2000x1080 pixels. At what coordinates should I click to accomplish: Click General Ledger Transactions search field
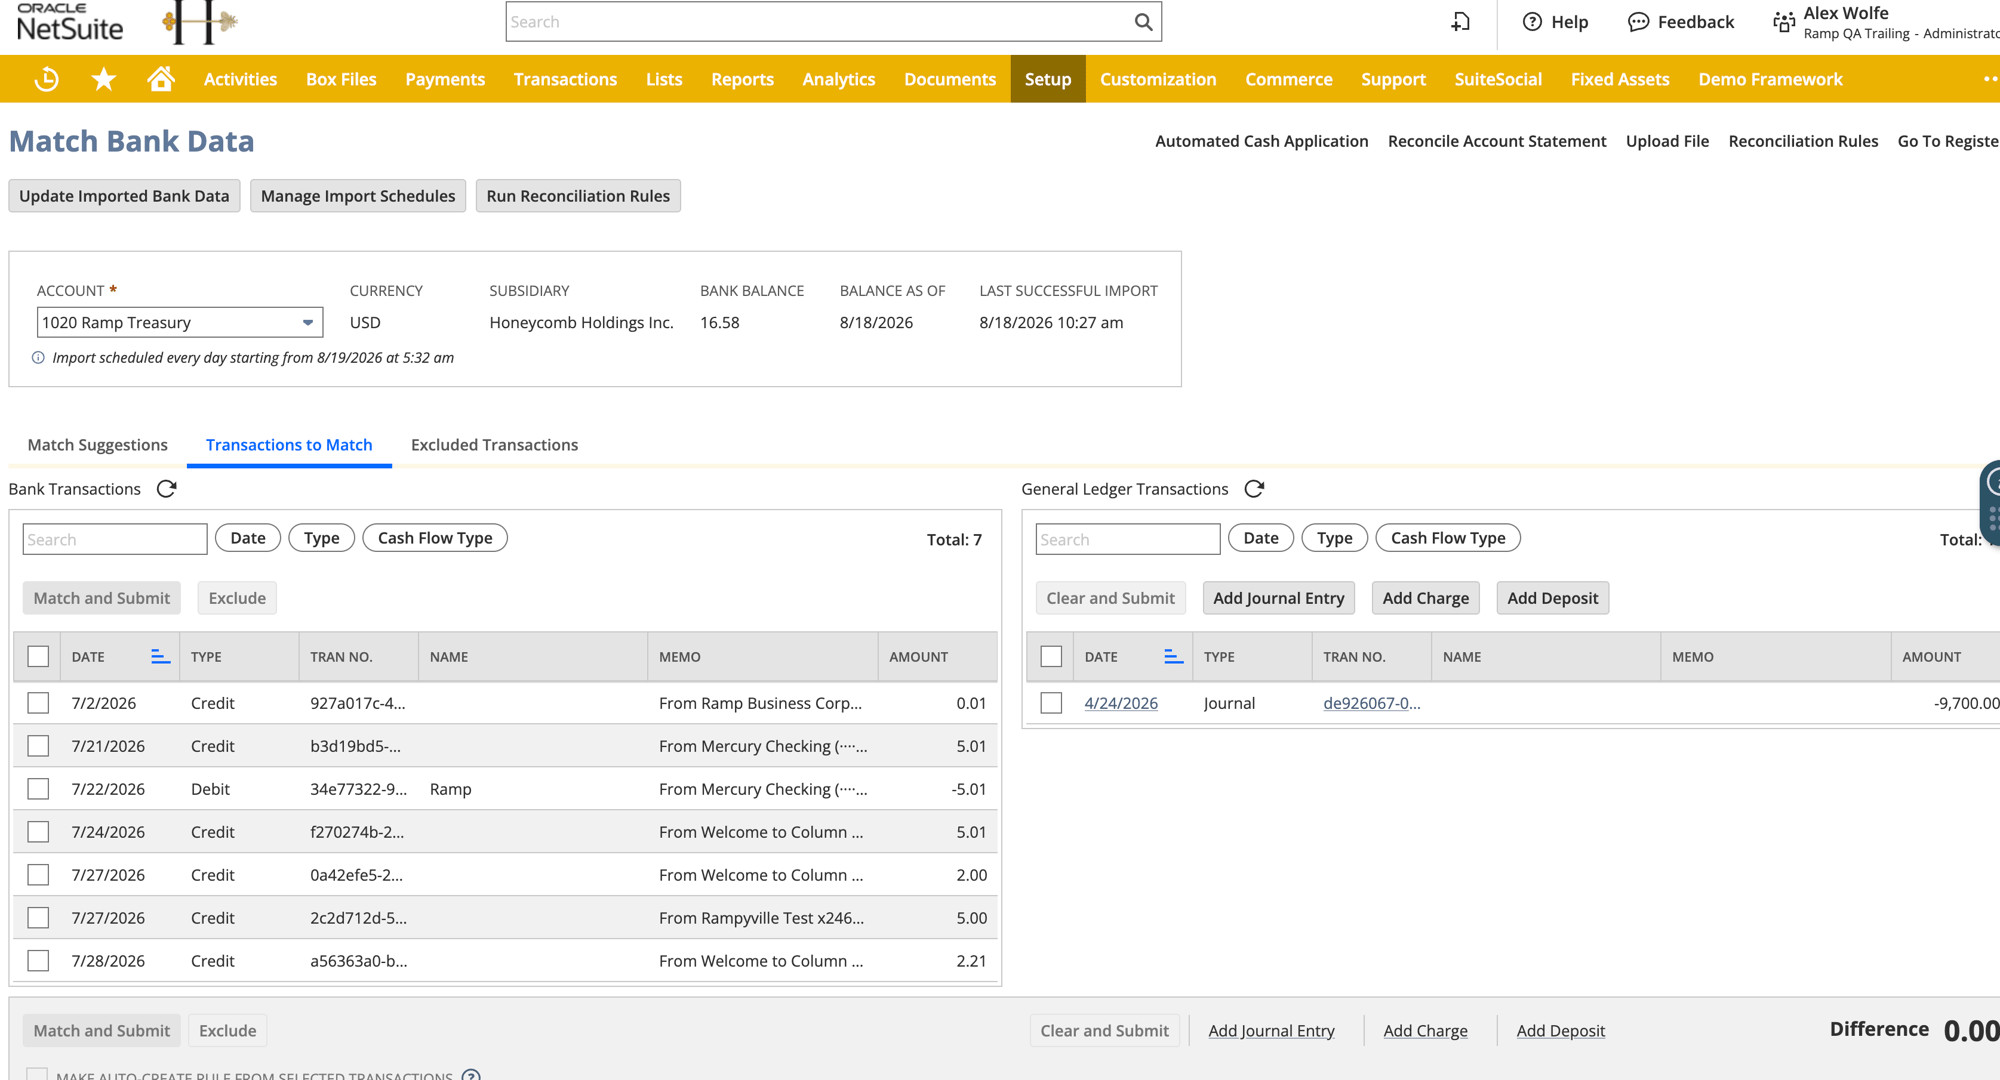click(1128, 539)
